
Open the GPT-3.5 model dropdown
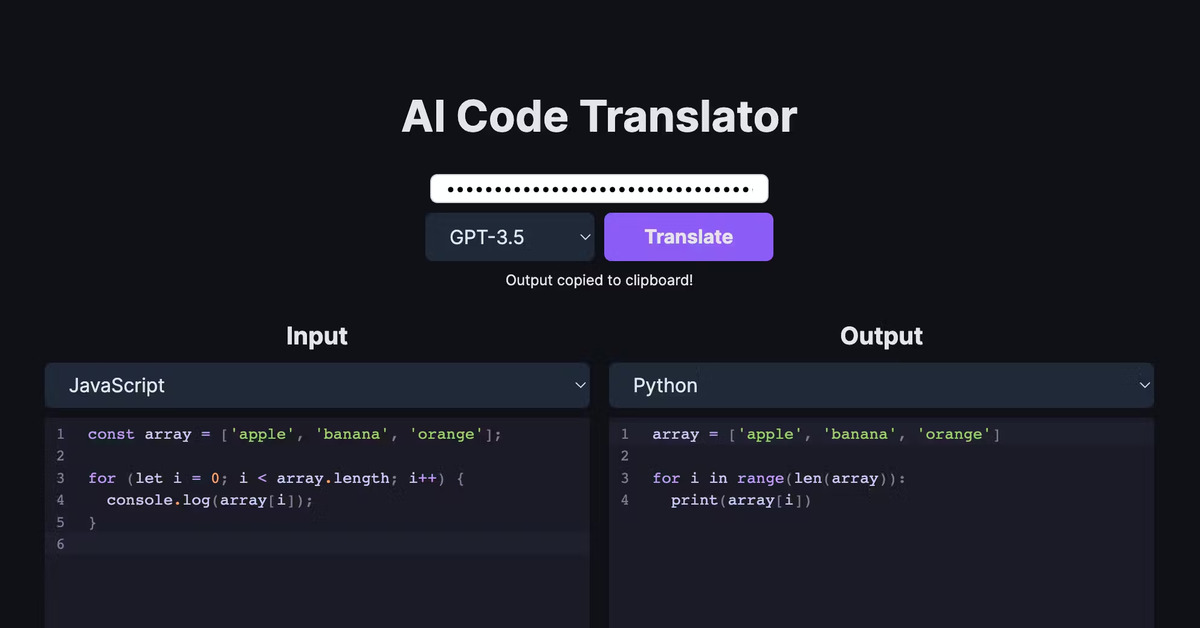tap(509, 236)
